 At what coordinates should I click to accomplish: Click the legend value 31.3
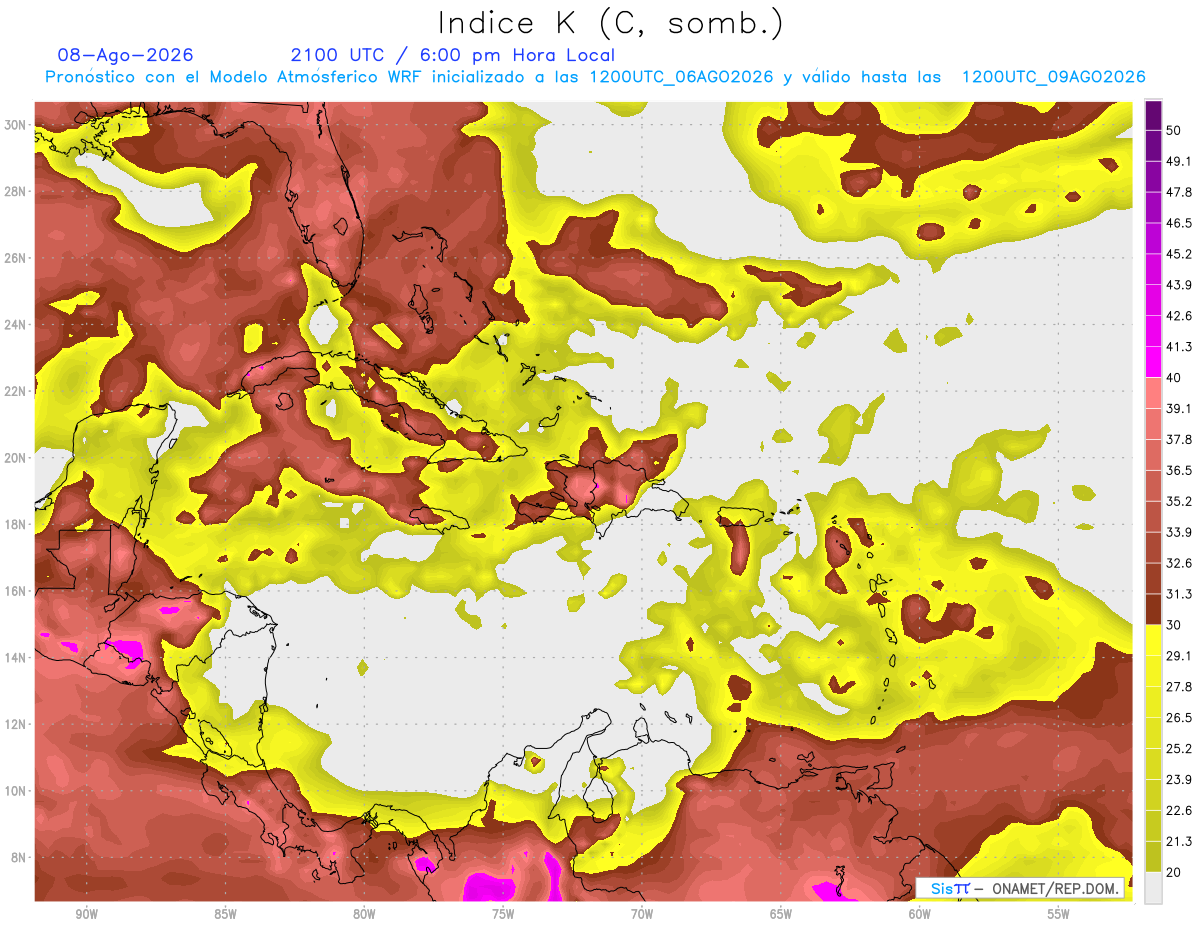click(x=1179, y=594)
